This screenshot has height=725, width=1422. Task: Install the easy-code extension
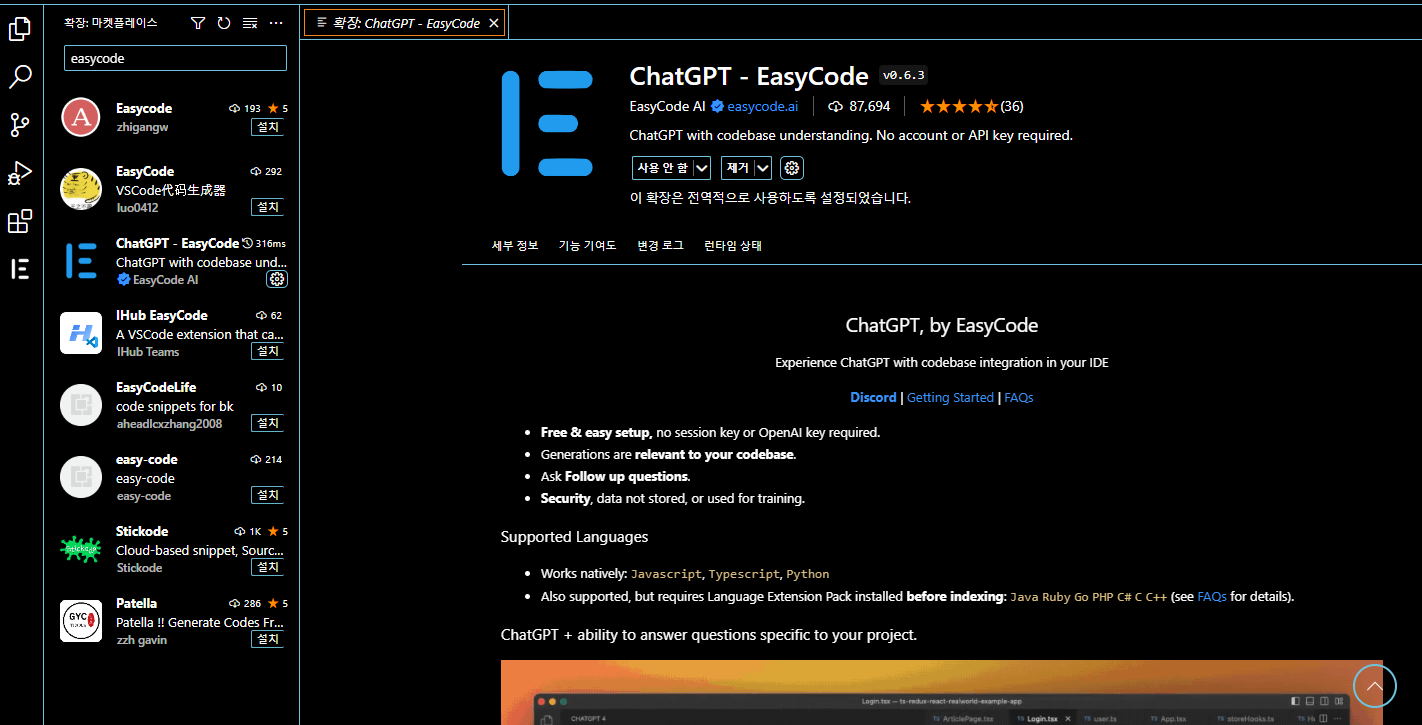pos(268,495)
